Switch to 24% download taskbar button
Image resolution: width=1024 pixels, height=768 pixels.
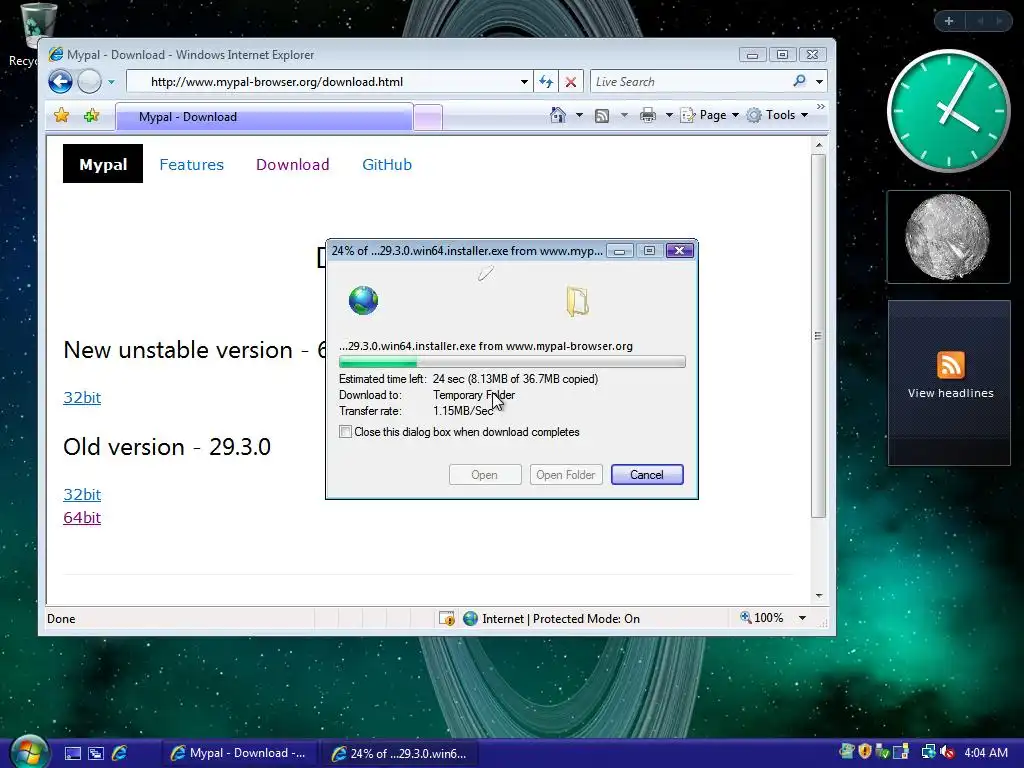click(400, 754)
